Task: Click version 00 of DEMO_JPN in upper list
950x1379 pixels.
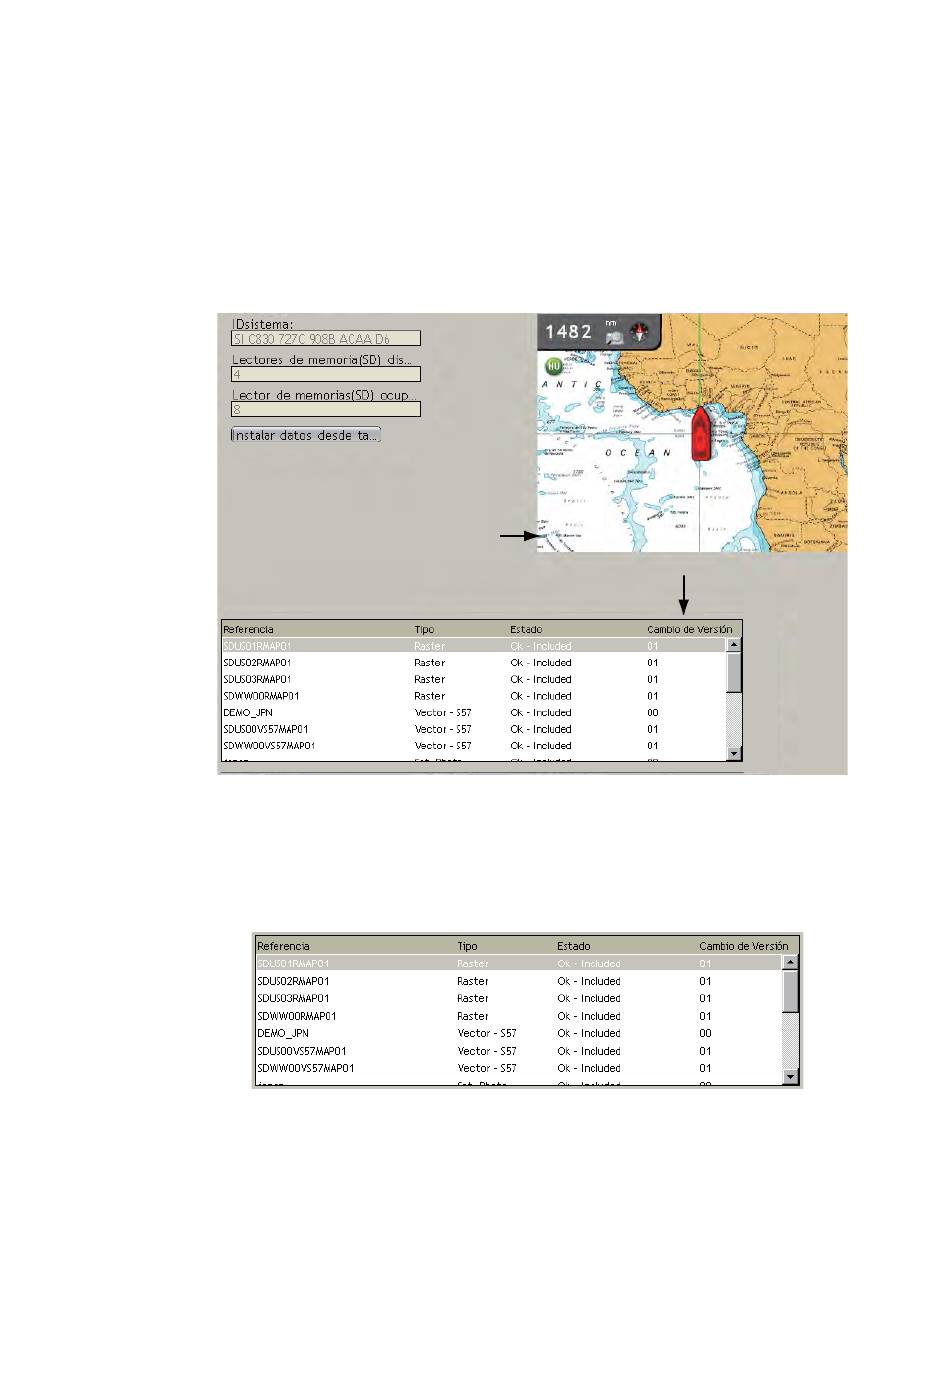Action: coord(653,713)
